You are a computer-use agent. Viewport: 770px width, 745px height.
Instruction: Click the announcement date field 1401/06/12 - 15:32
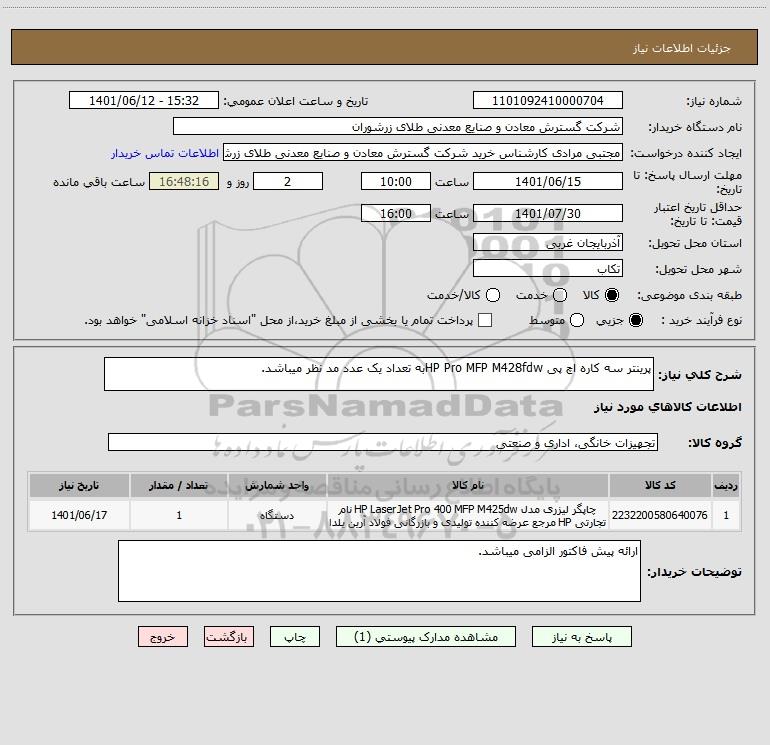pos(144,101)
